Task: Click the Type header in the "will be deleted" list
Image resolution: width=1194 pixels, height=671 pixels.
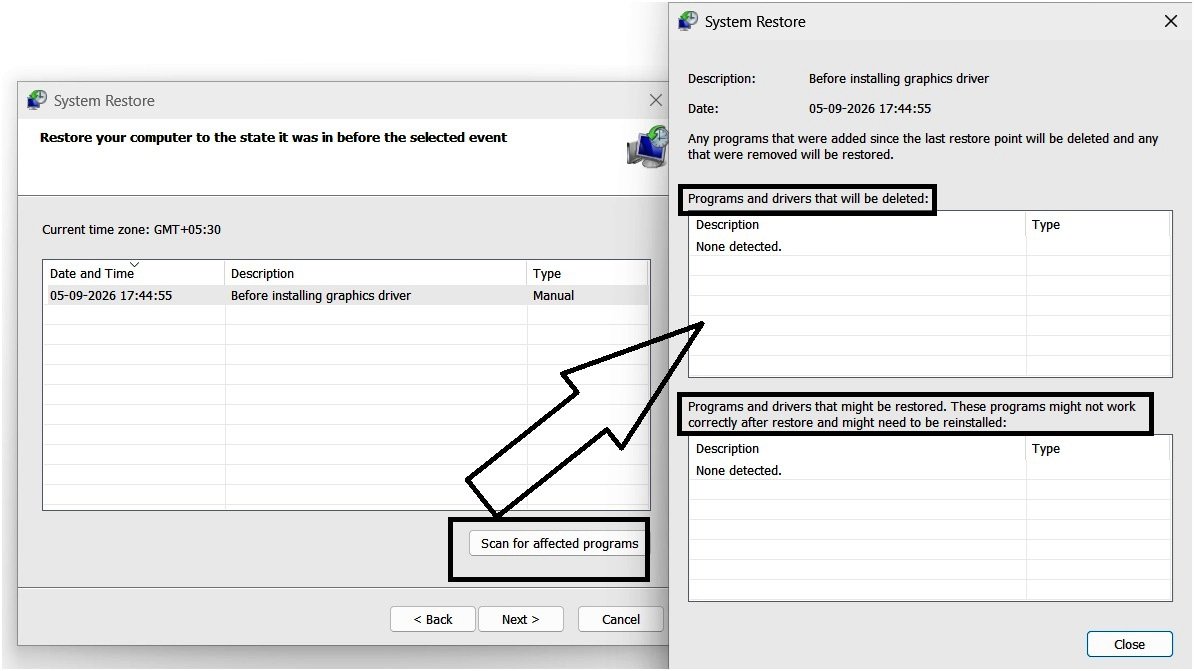Action: click(1098, 225)
